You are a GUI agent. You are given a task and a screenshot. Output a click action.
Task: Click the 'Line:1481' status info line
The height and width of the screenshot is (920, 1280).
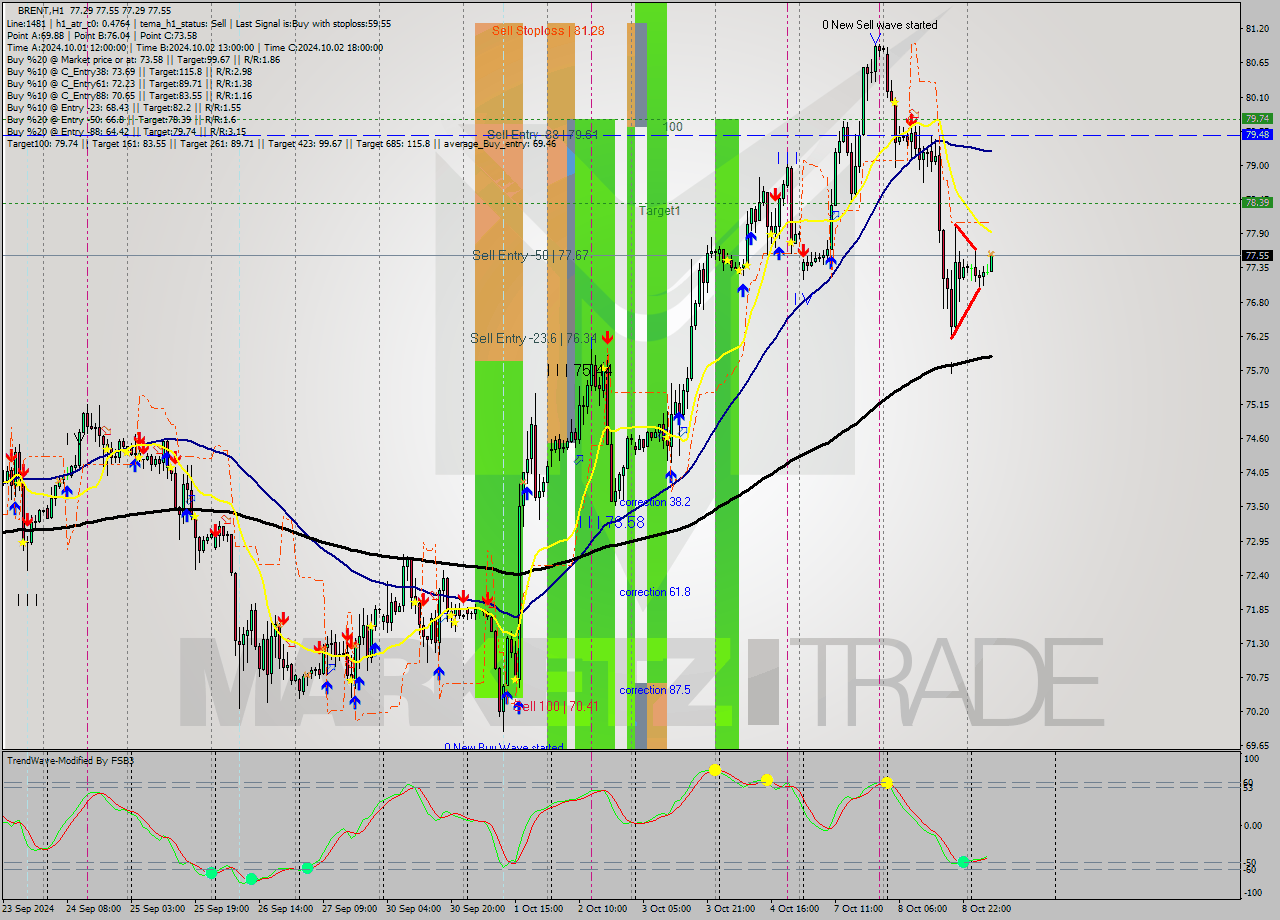(199, 23)
